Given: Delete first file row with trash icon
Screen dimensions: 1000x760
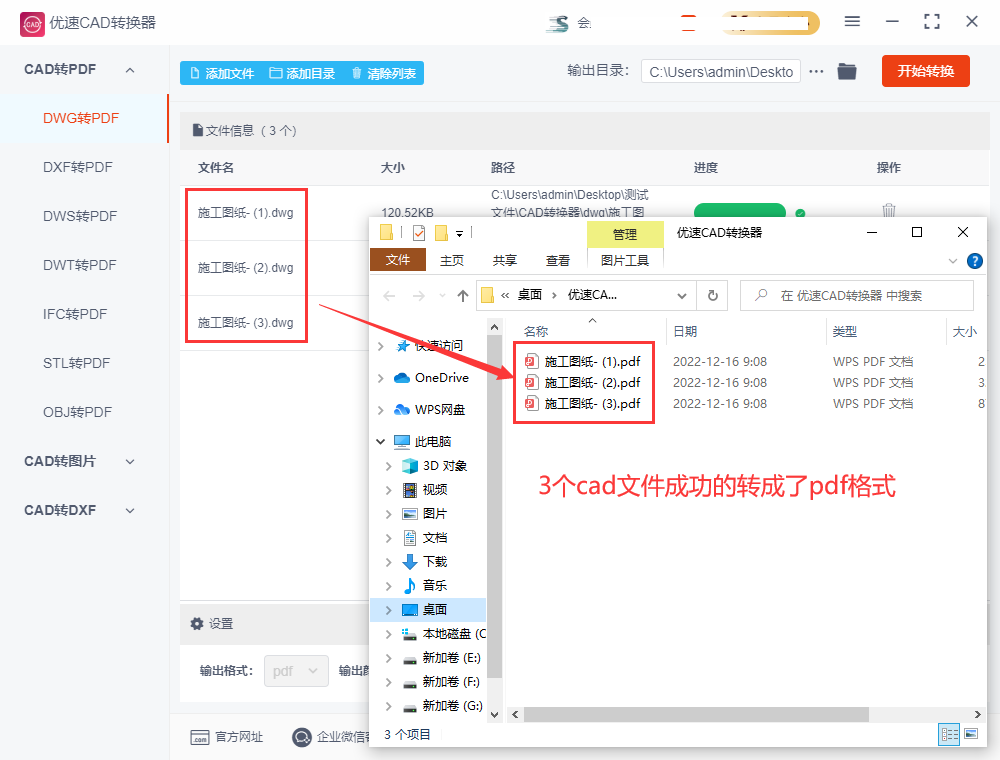Looking at the screenshot, I should point(888,210).
